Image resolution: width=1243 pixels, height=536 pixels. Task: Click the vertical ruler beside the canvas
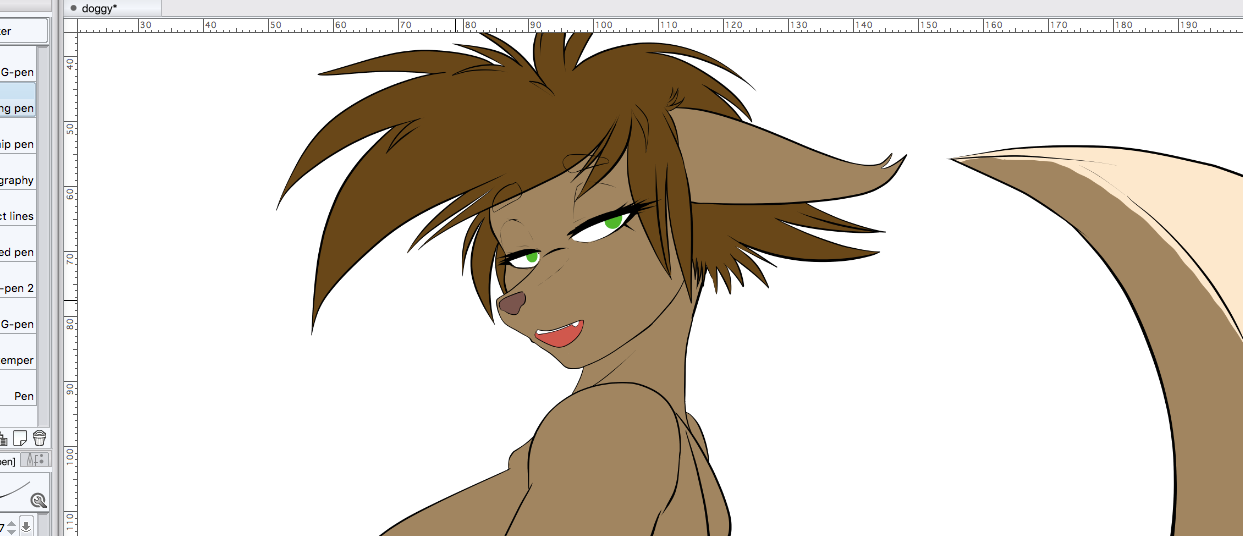(70, 284)
